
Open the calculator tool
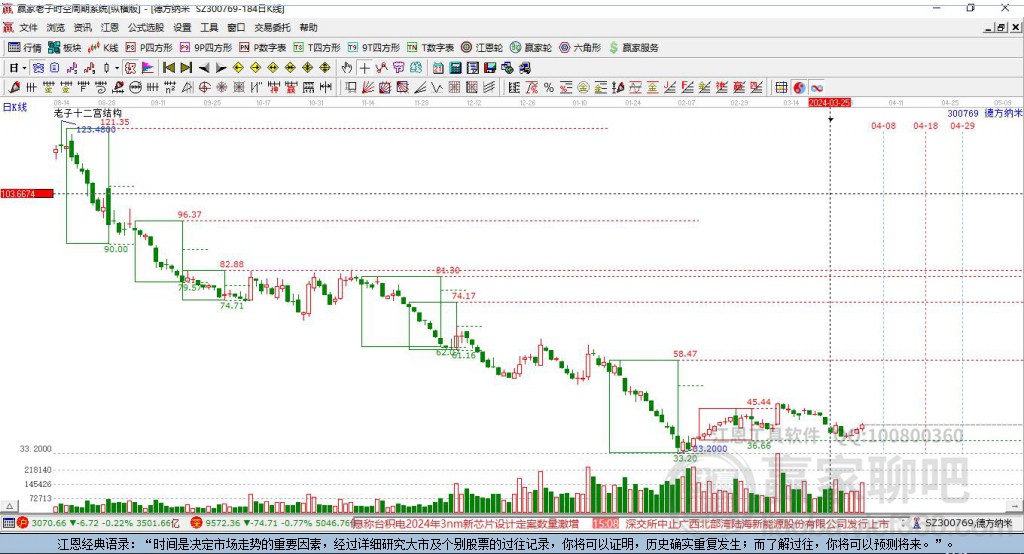point(455,68)
